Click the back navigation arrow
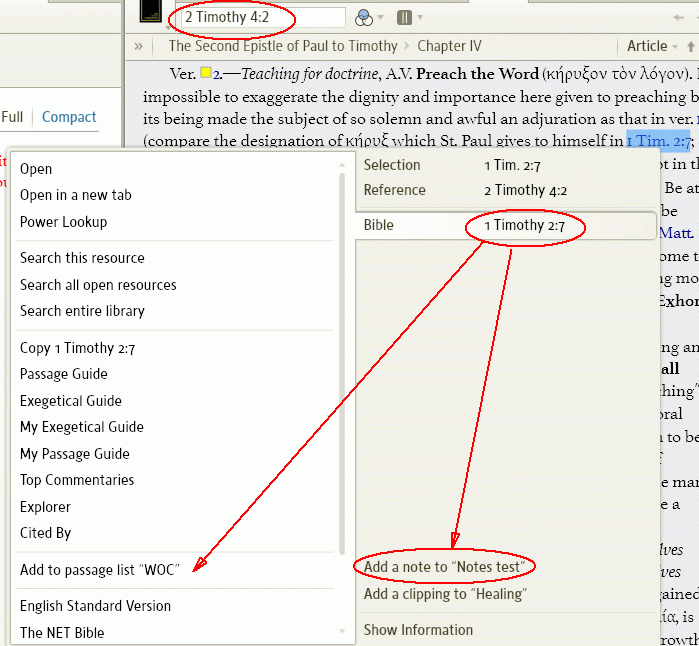This screenshot has height=646, width=699. tap(678, 18)
